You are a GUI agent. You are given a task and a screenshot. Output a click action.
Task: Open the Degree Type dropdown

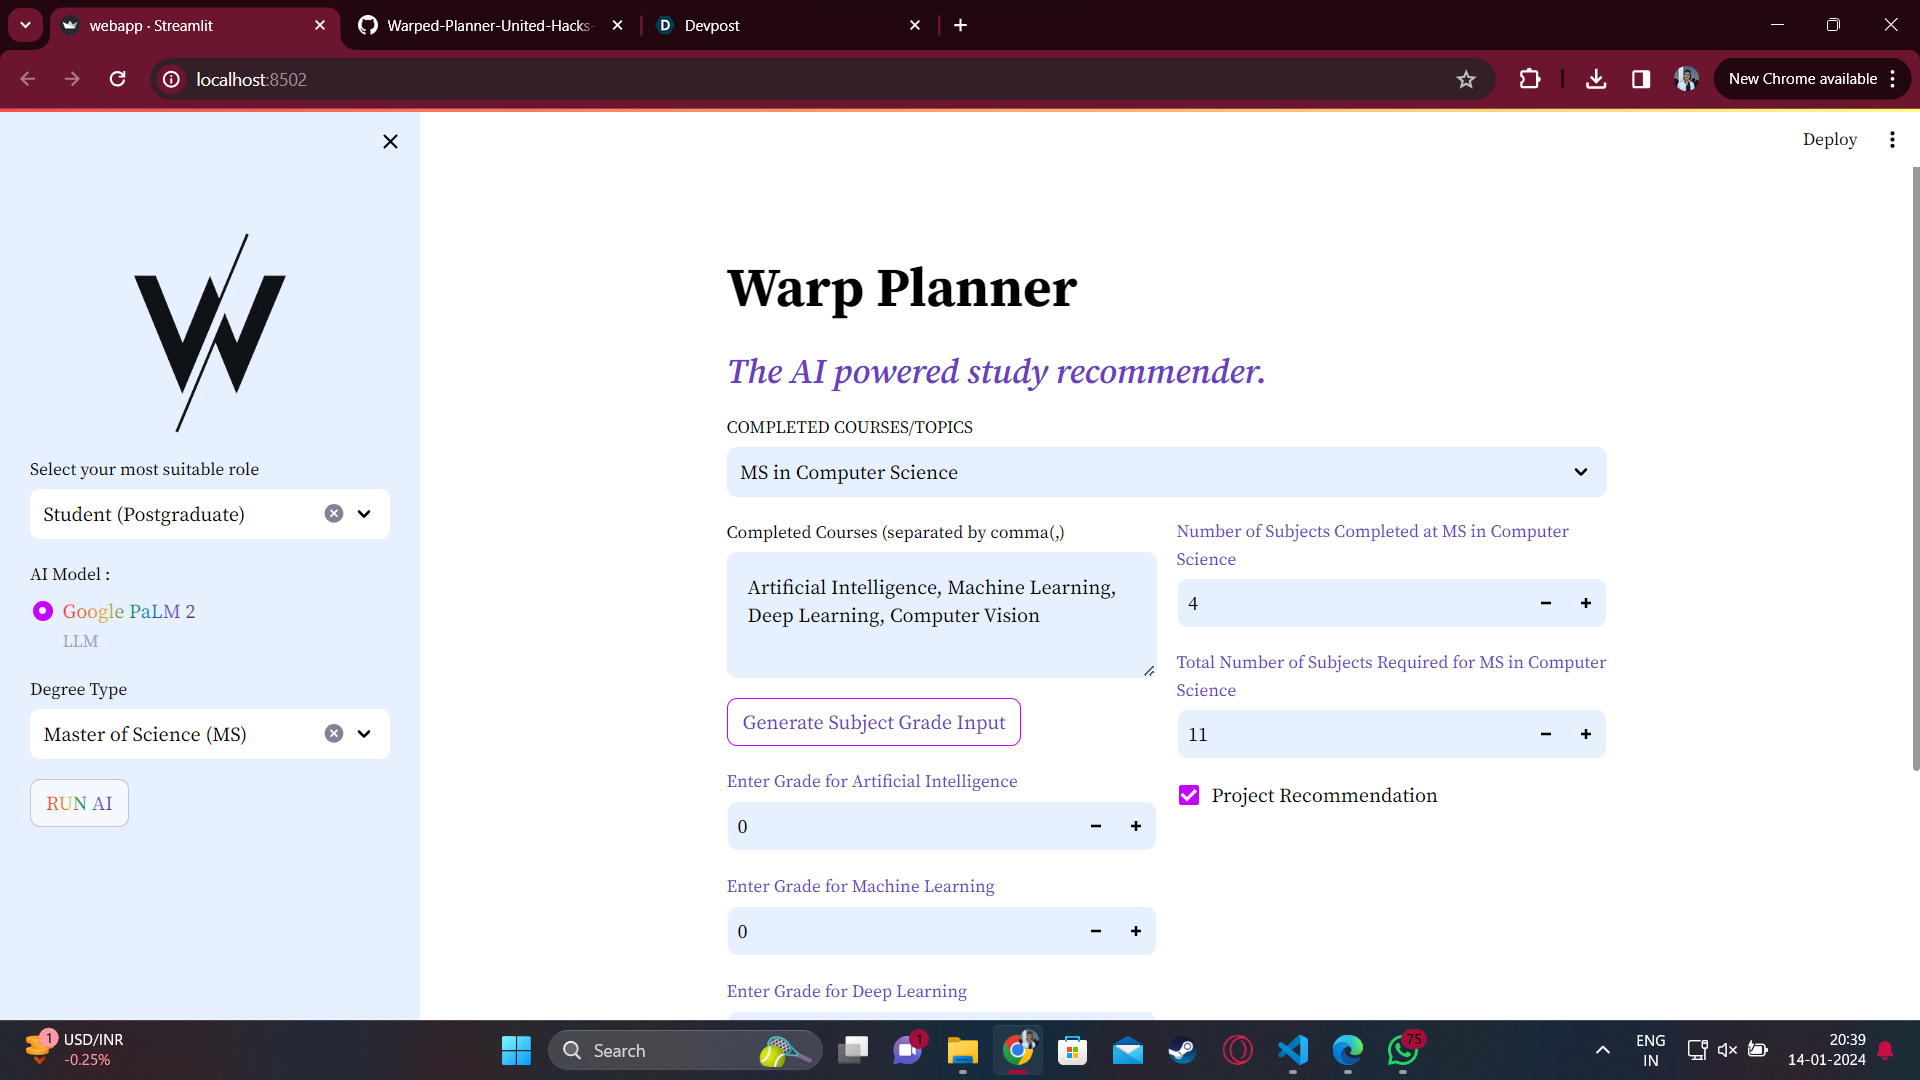click(364, 734)
